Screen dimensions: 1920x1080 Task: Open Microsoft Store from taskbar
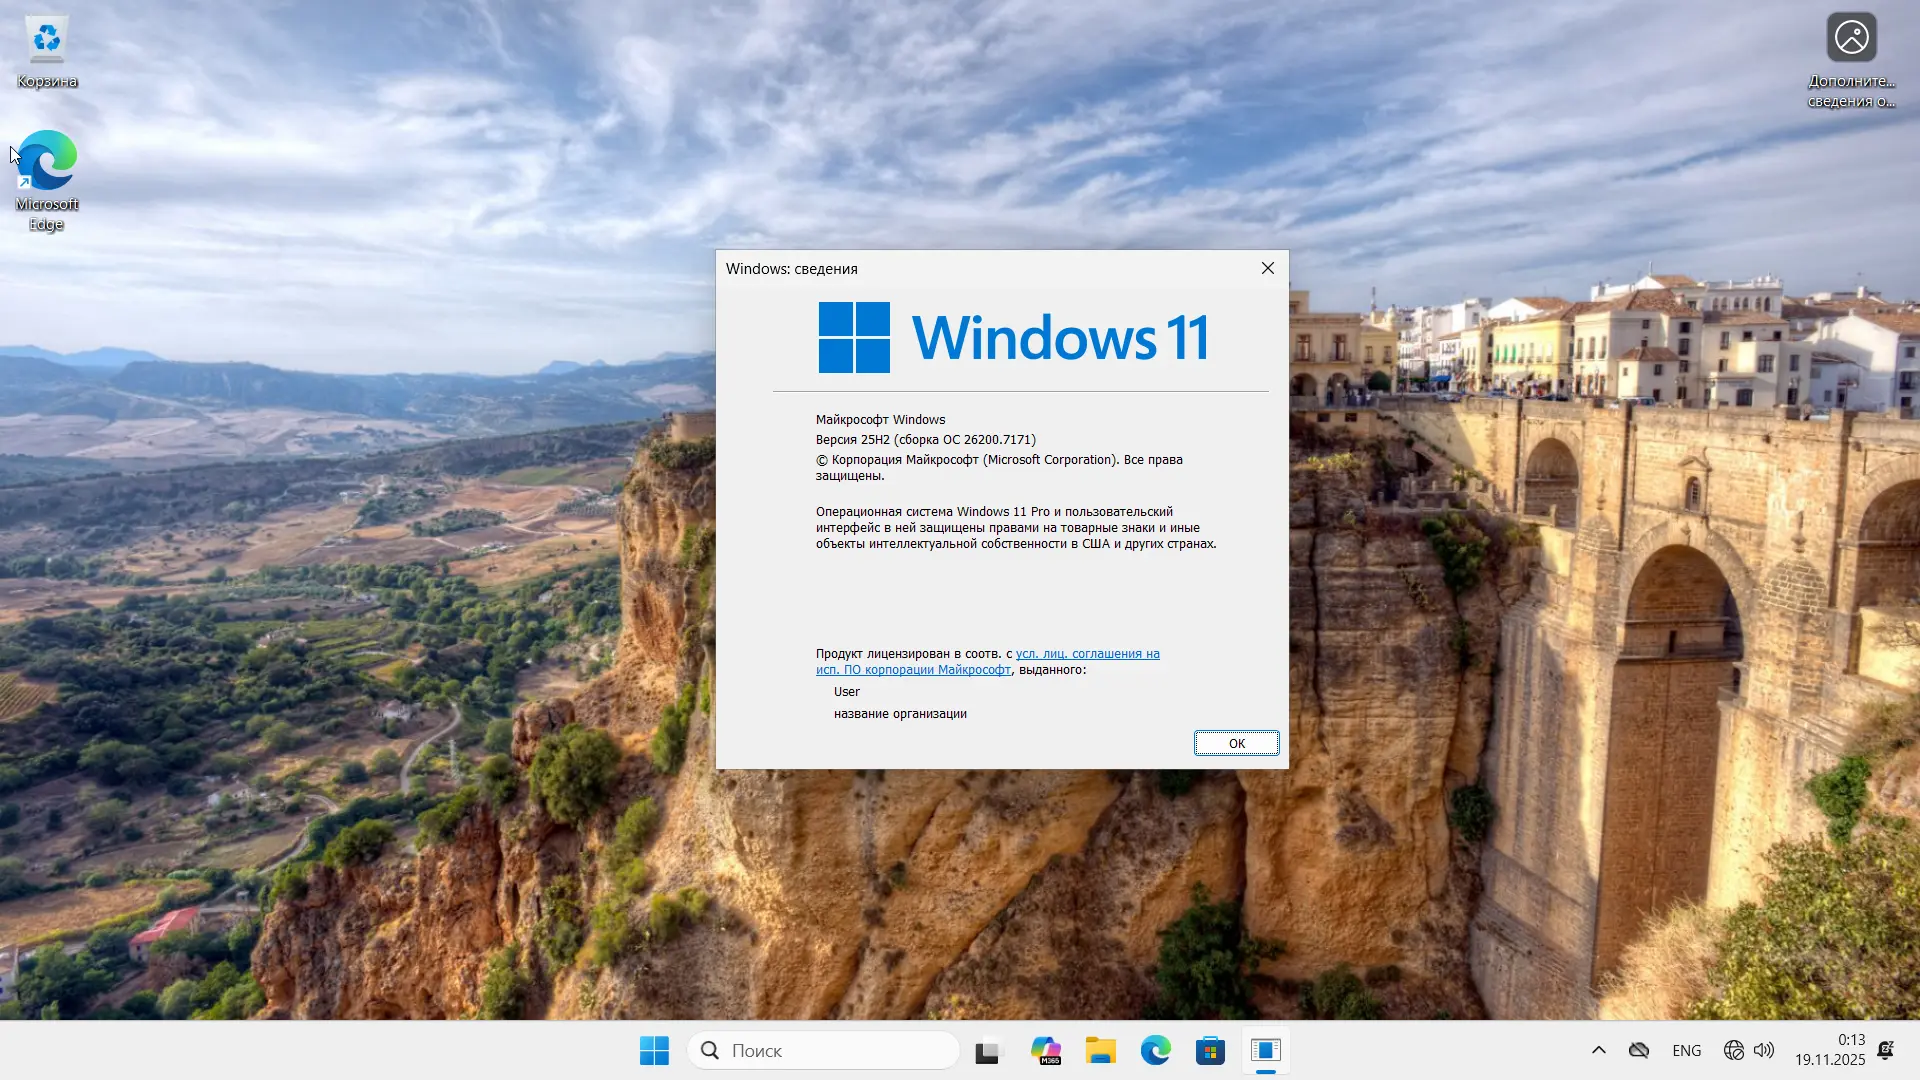(x=1210, y=1051)
